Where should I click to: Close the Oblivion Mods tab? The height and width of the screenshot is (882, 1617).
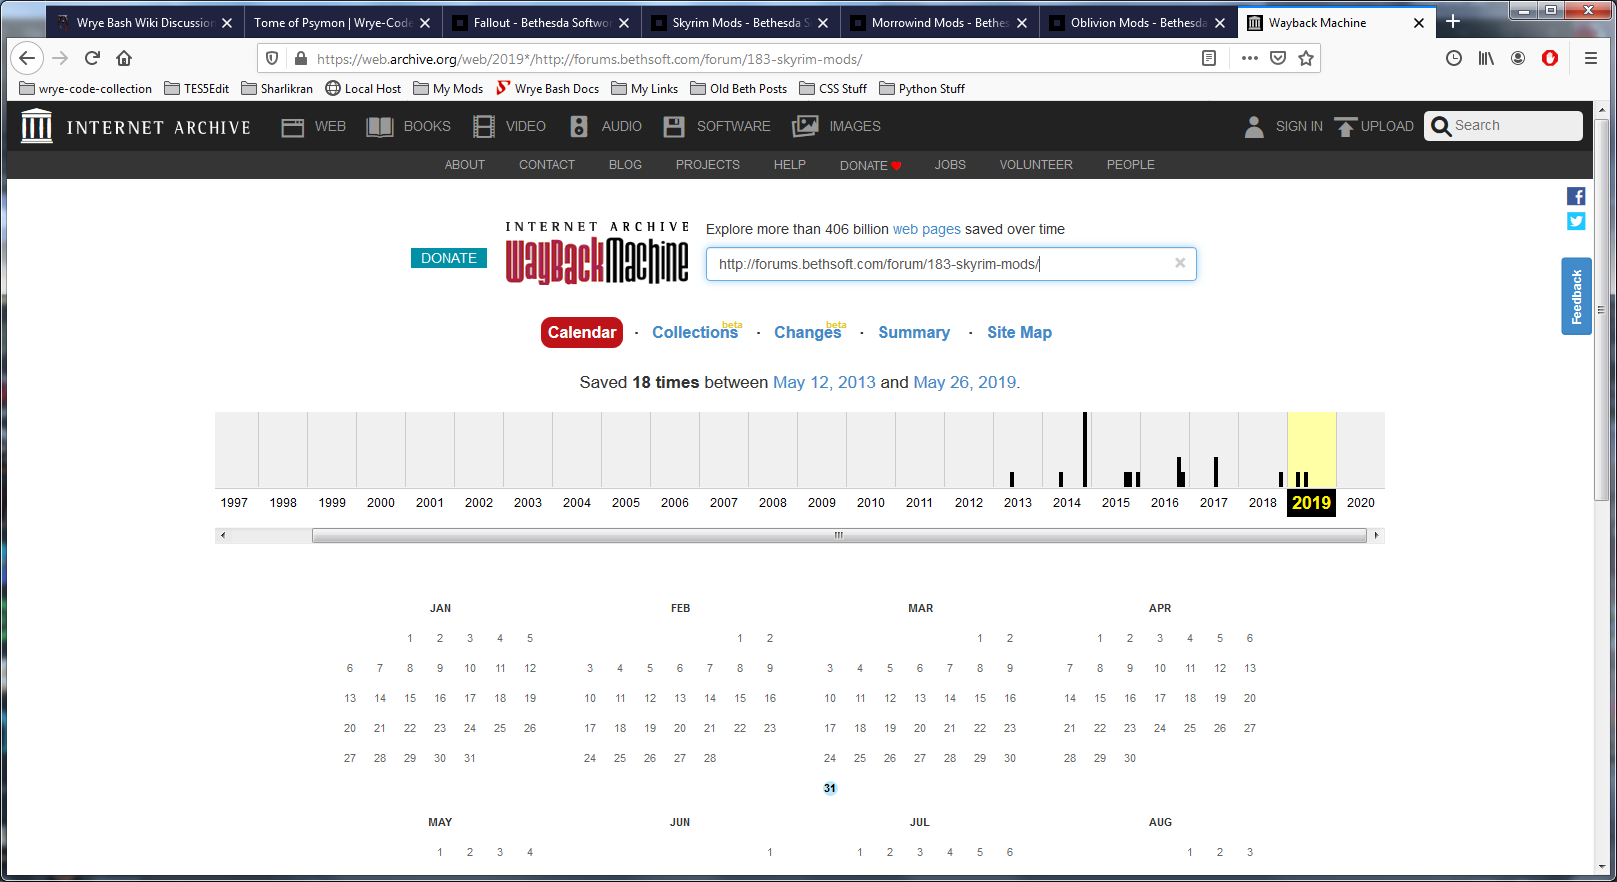pos(1220,23)
